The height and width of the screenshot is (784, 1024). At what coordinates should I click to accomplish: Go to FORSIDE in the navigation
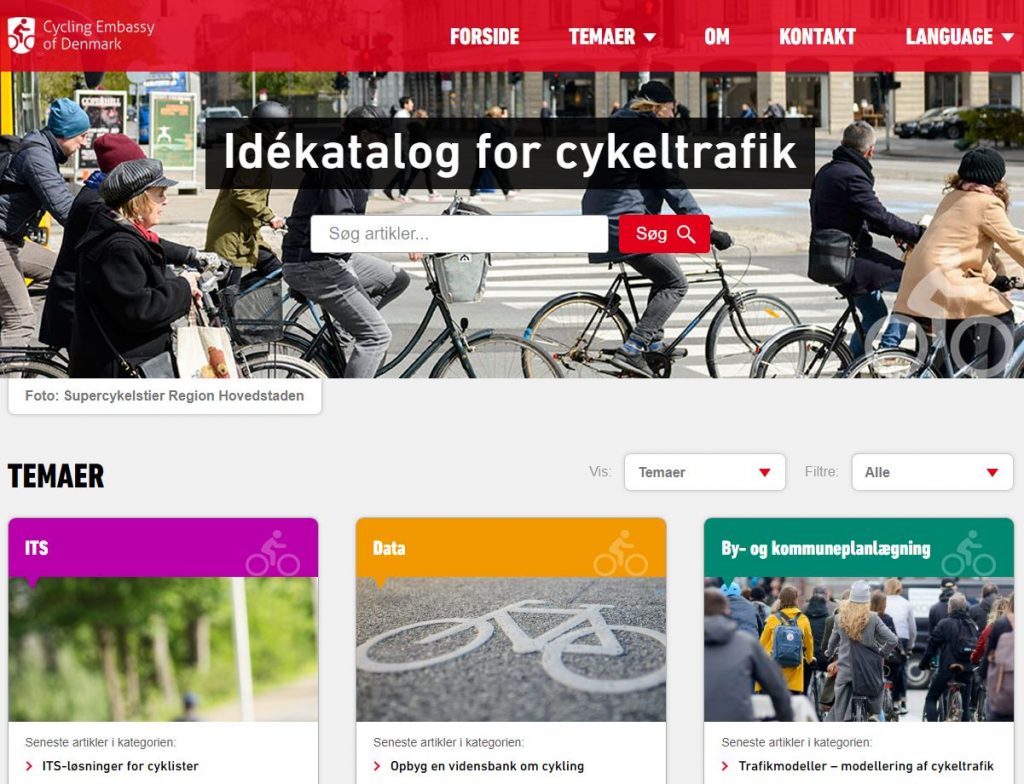tap(485, 37)
